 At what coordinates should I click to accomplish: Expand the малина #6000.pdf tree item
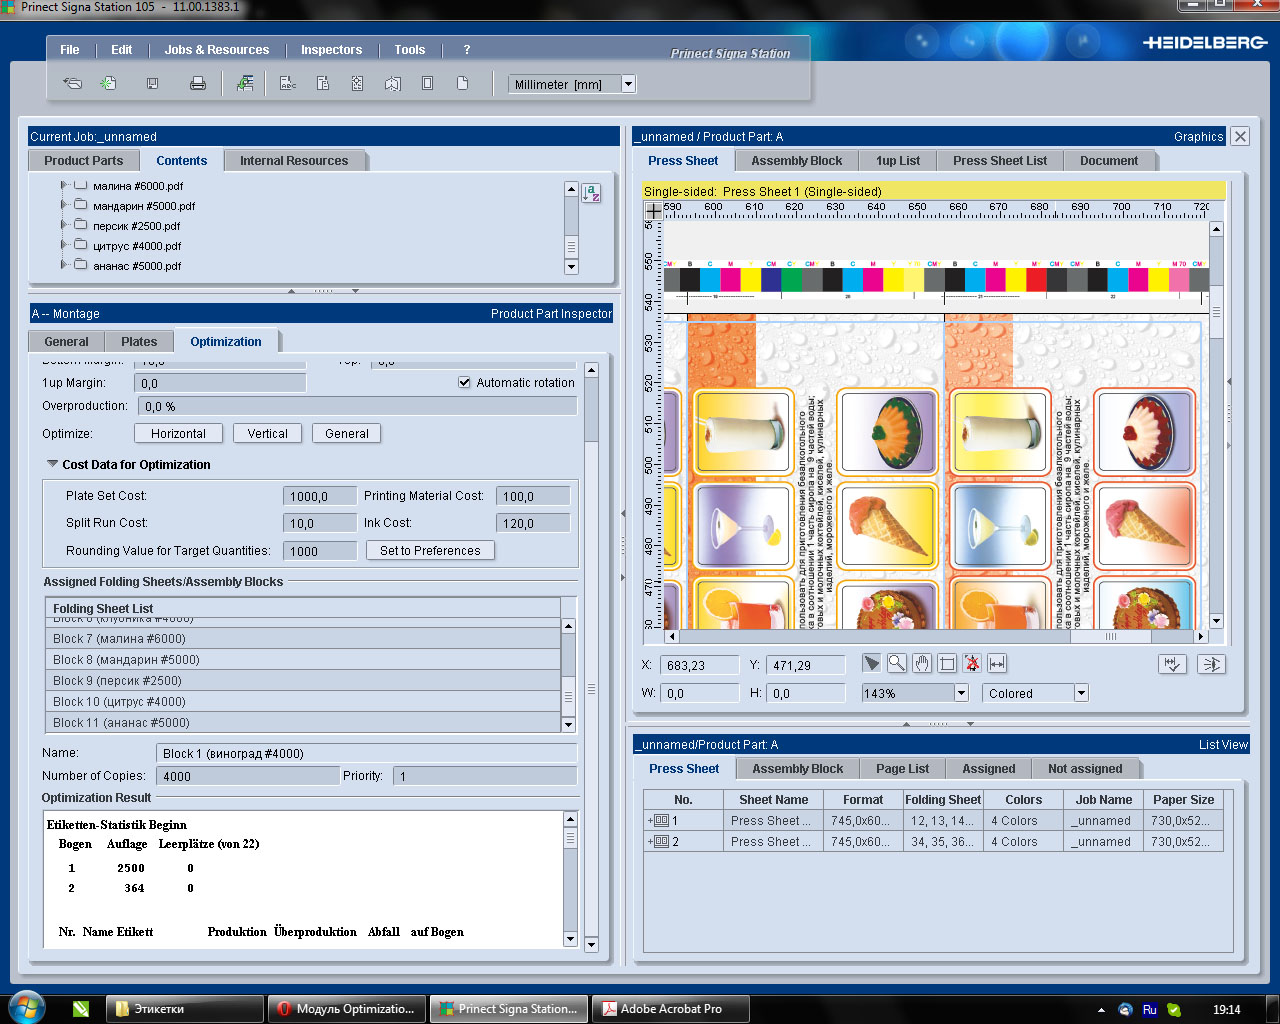(x=64, y=185)
